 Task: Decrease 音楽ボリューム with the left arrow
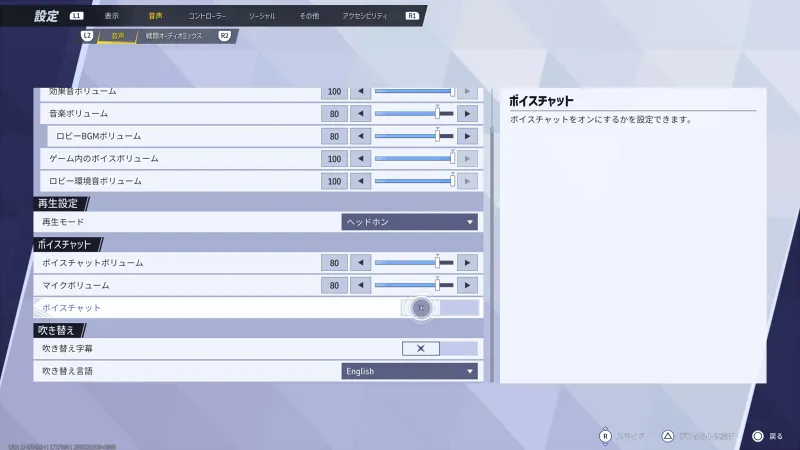[x=361, y=114]
